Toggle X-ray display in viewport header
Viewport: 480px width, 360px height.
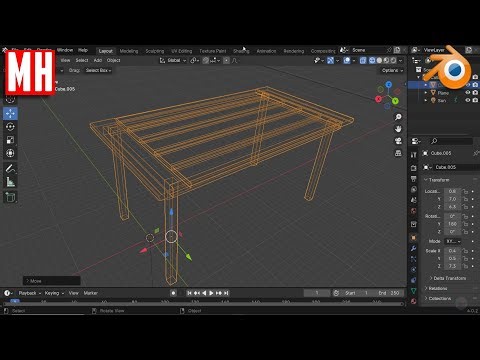[x=363, y=60]
